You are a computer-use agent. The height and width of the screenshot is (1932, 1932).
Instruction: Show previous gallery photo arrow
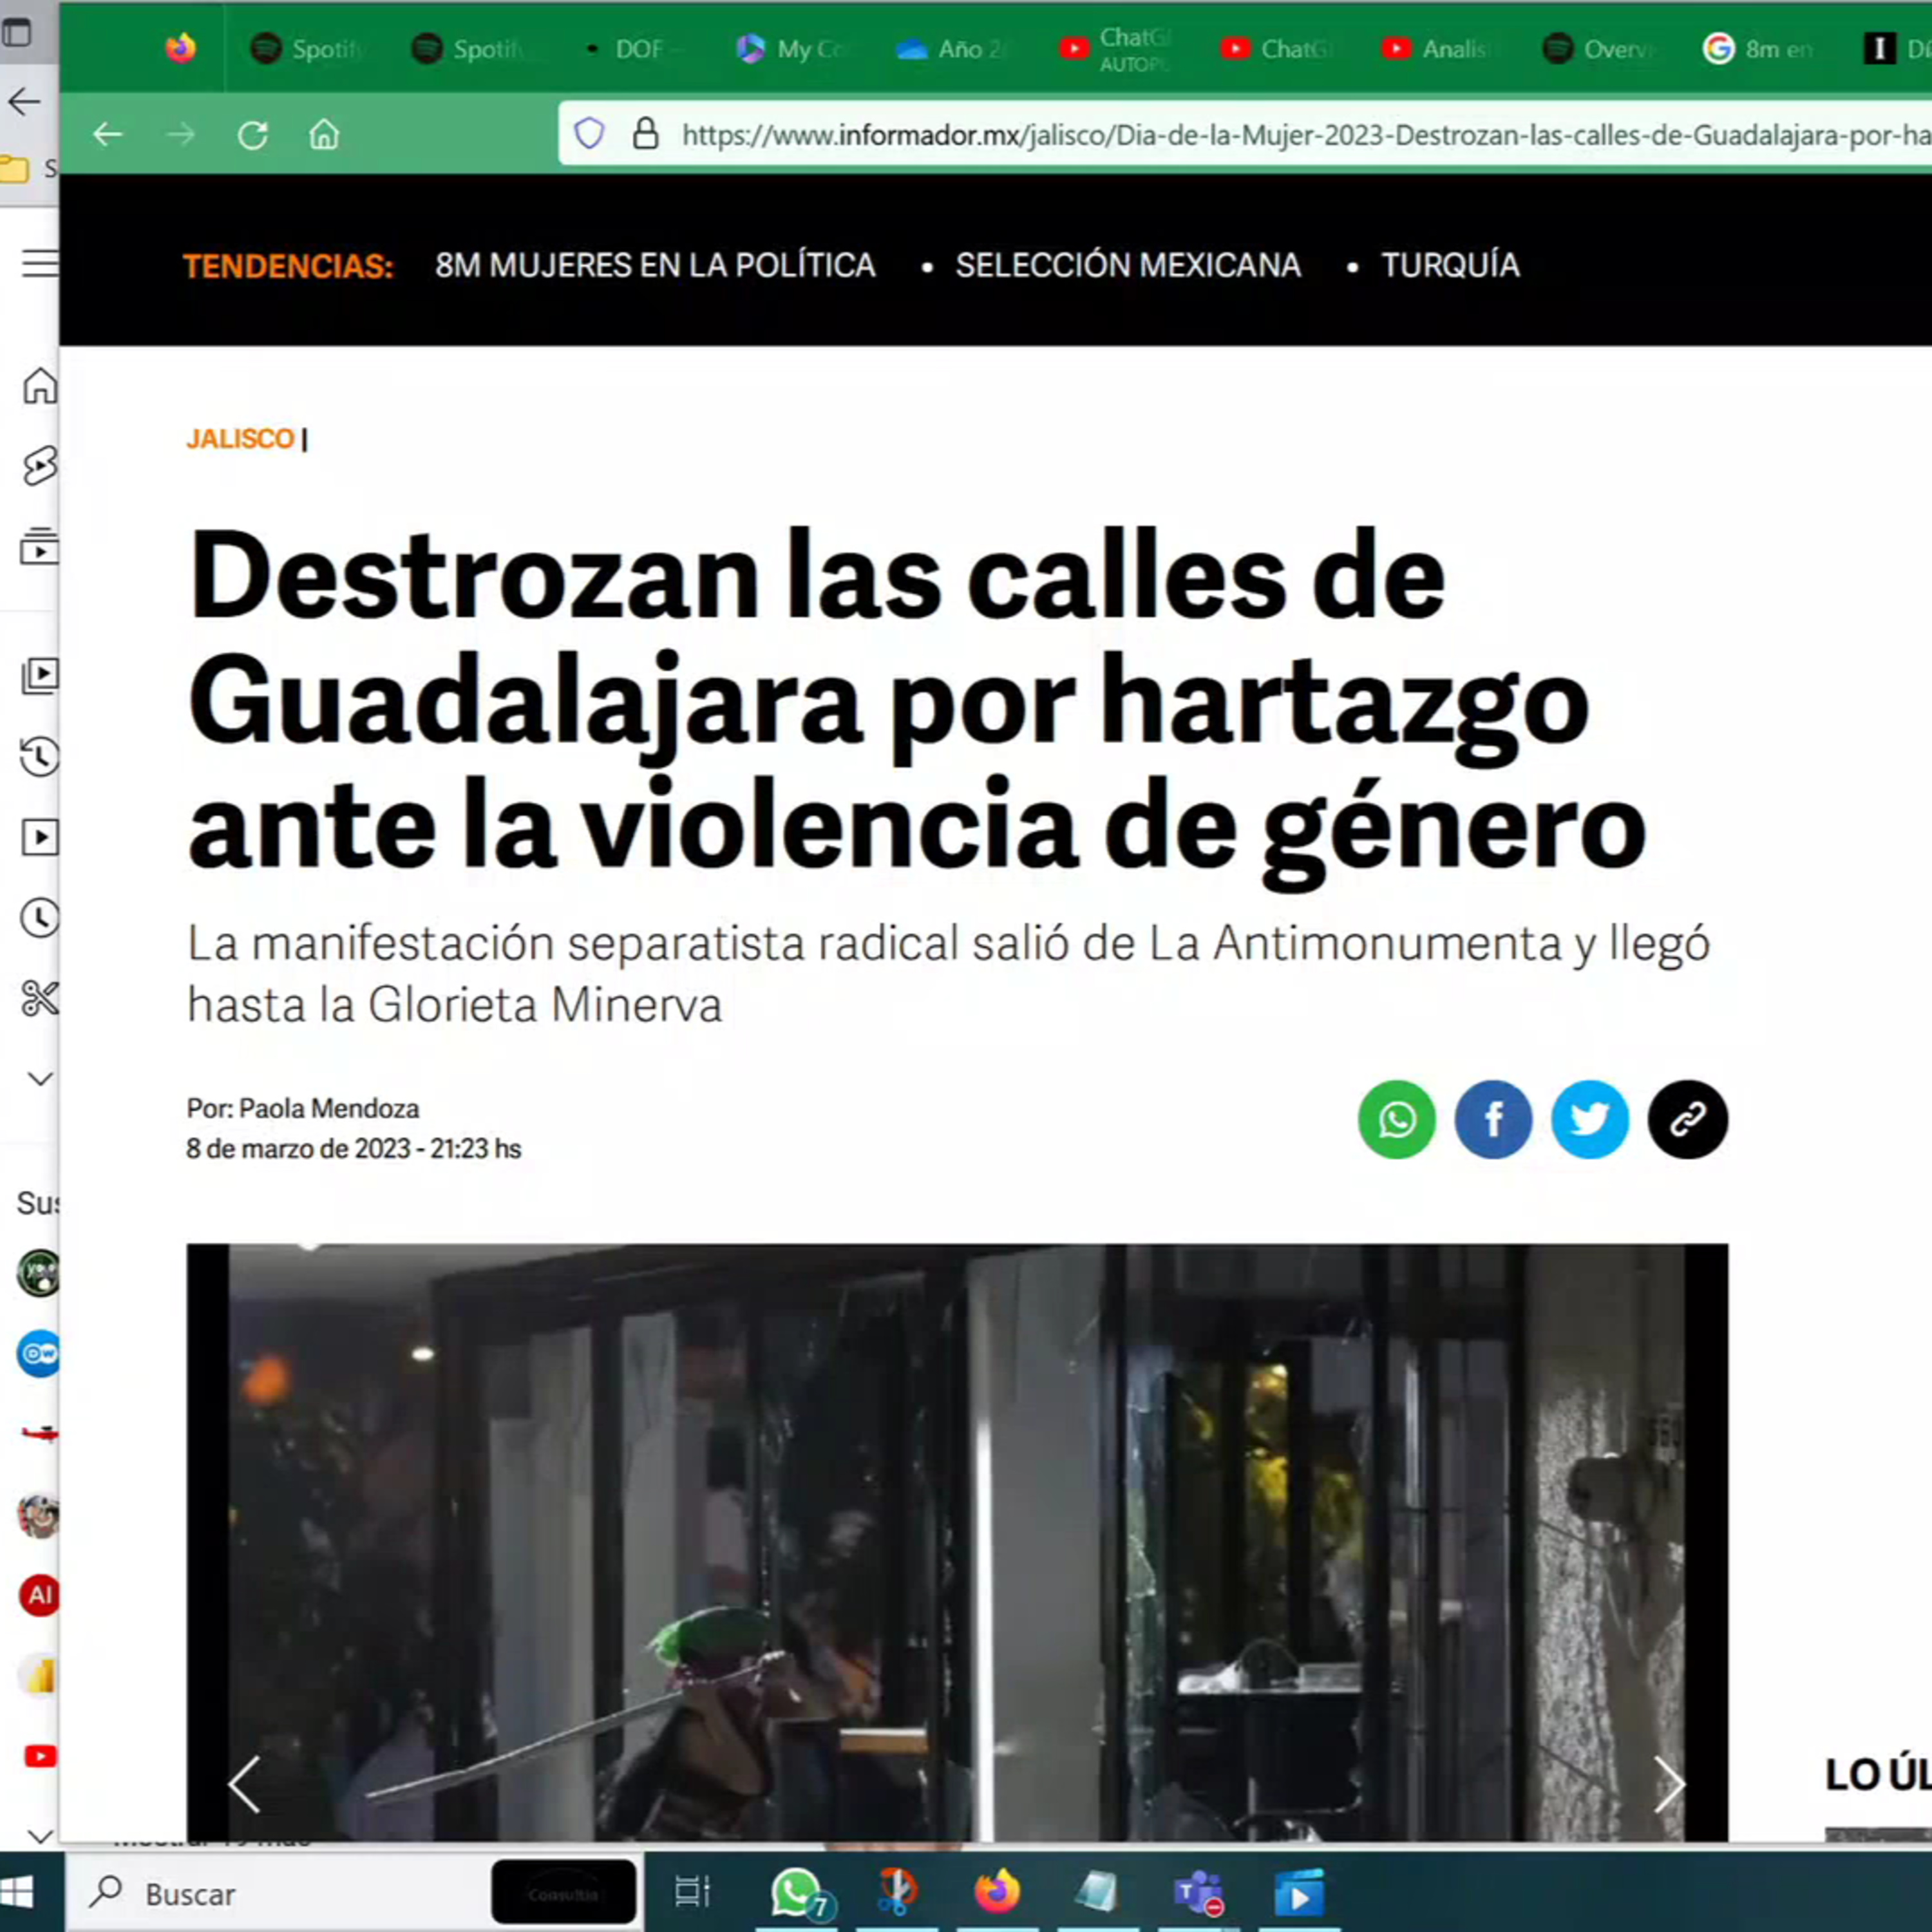(244, 1784)
